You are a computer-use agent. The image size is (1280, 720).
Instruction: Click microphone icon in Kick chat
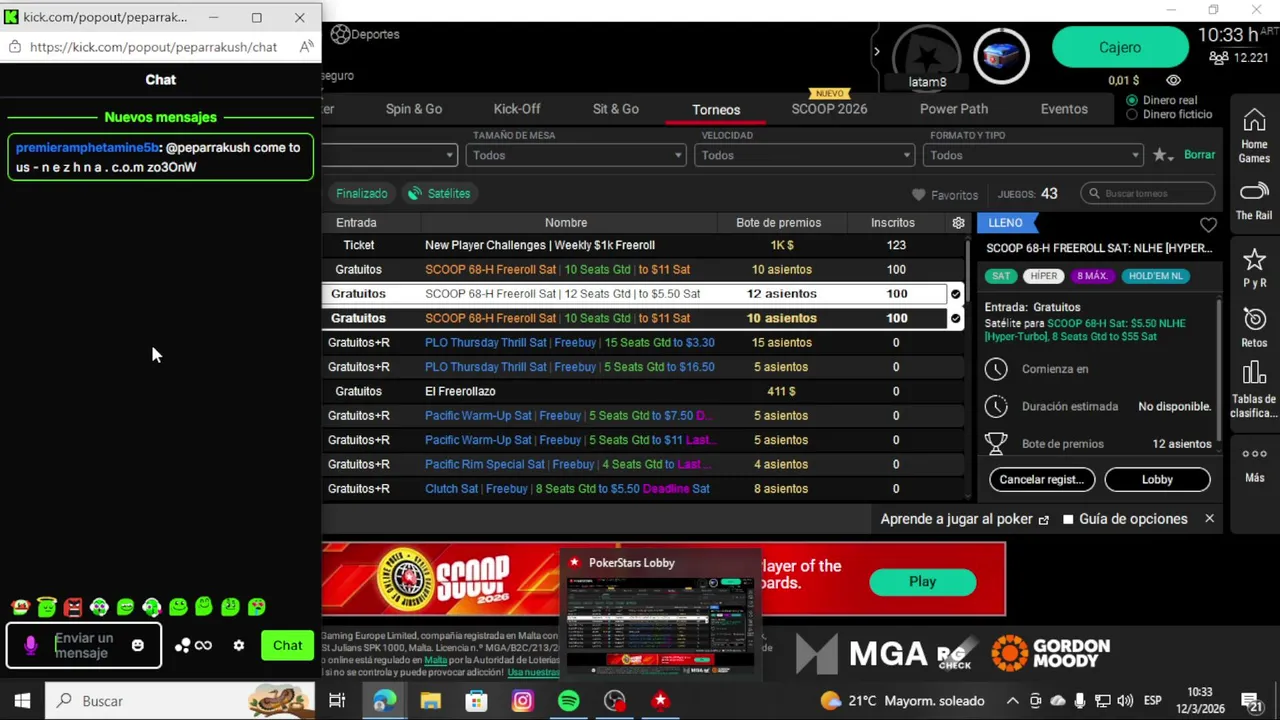[30, 645]
